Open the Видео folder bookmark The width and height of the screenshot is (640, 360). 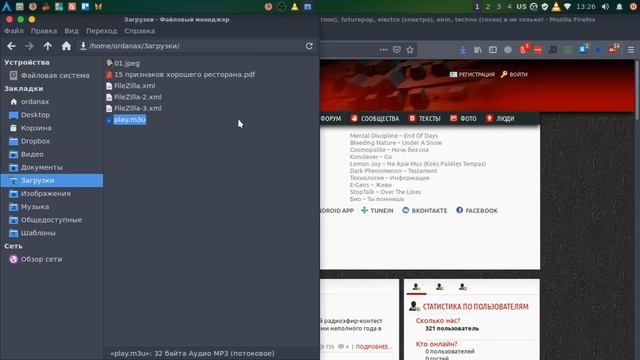(51, 154)
